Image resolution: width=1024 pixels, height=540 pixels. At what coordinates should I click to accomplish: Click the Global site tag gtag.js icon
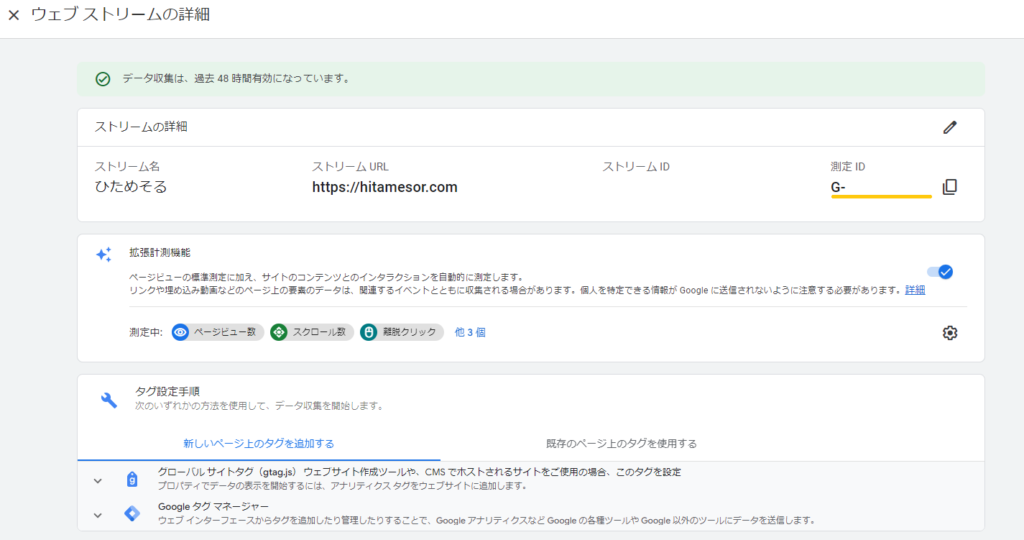click(132, 480)
